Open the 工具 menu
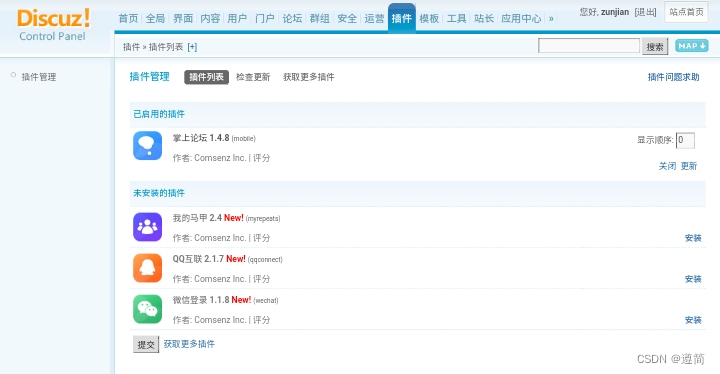Screen dimensions: 720x374 [x=456, y=18]
